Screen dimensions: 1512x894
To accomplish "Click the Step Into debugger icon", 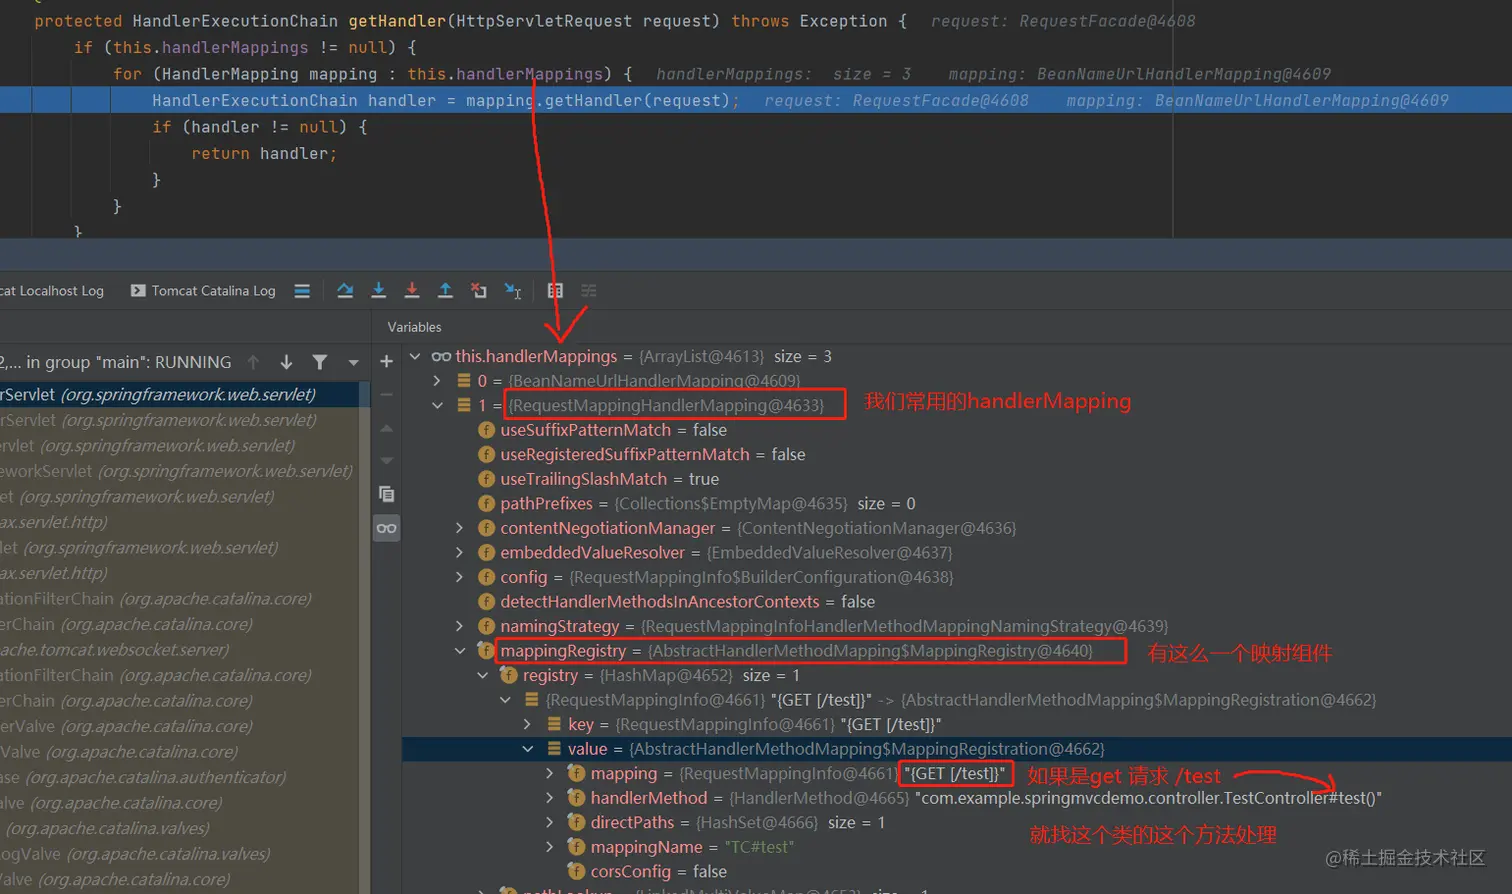I will pos(378,290).
